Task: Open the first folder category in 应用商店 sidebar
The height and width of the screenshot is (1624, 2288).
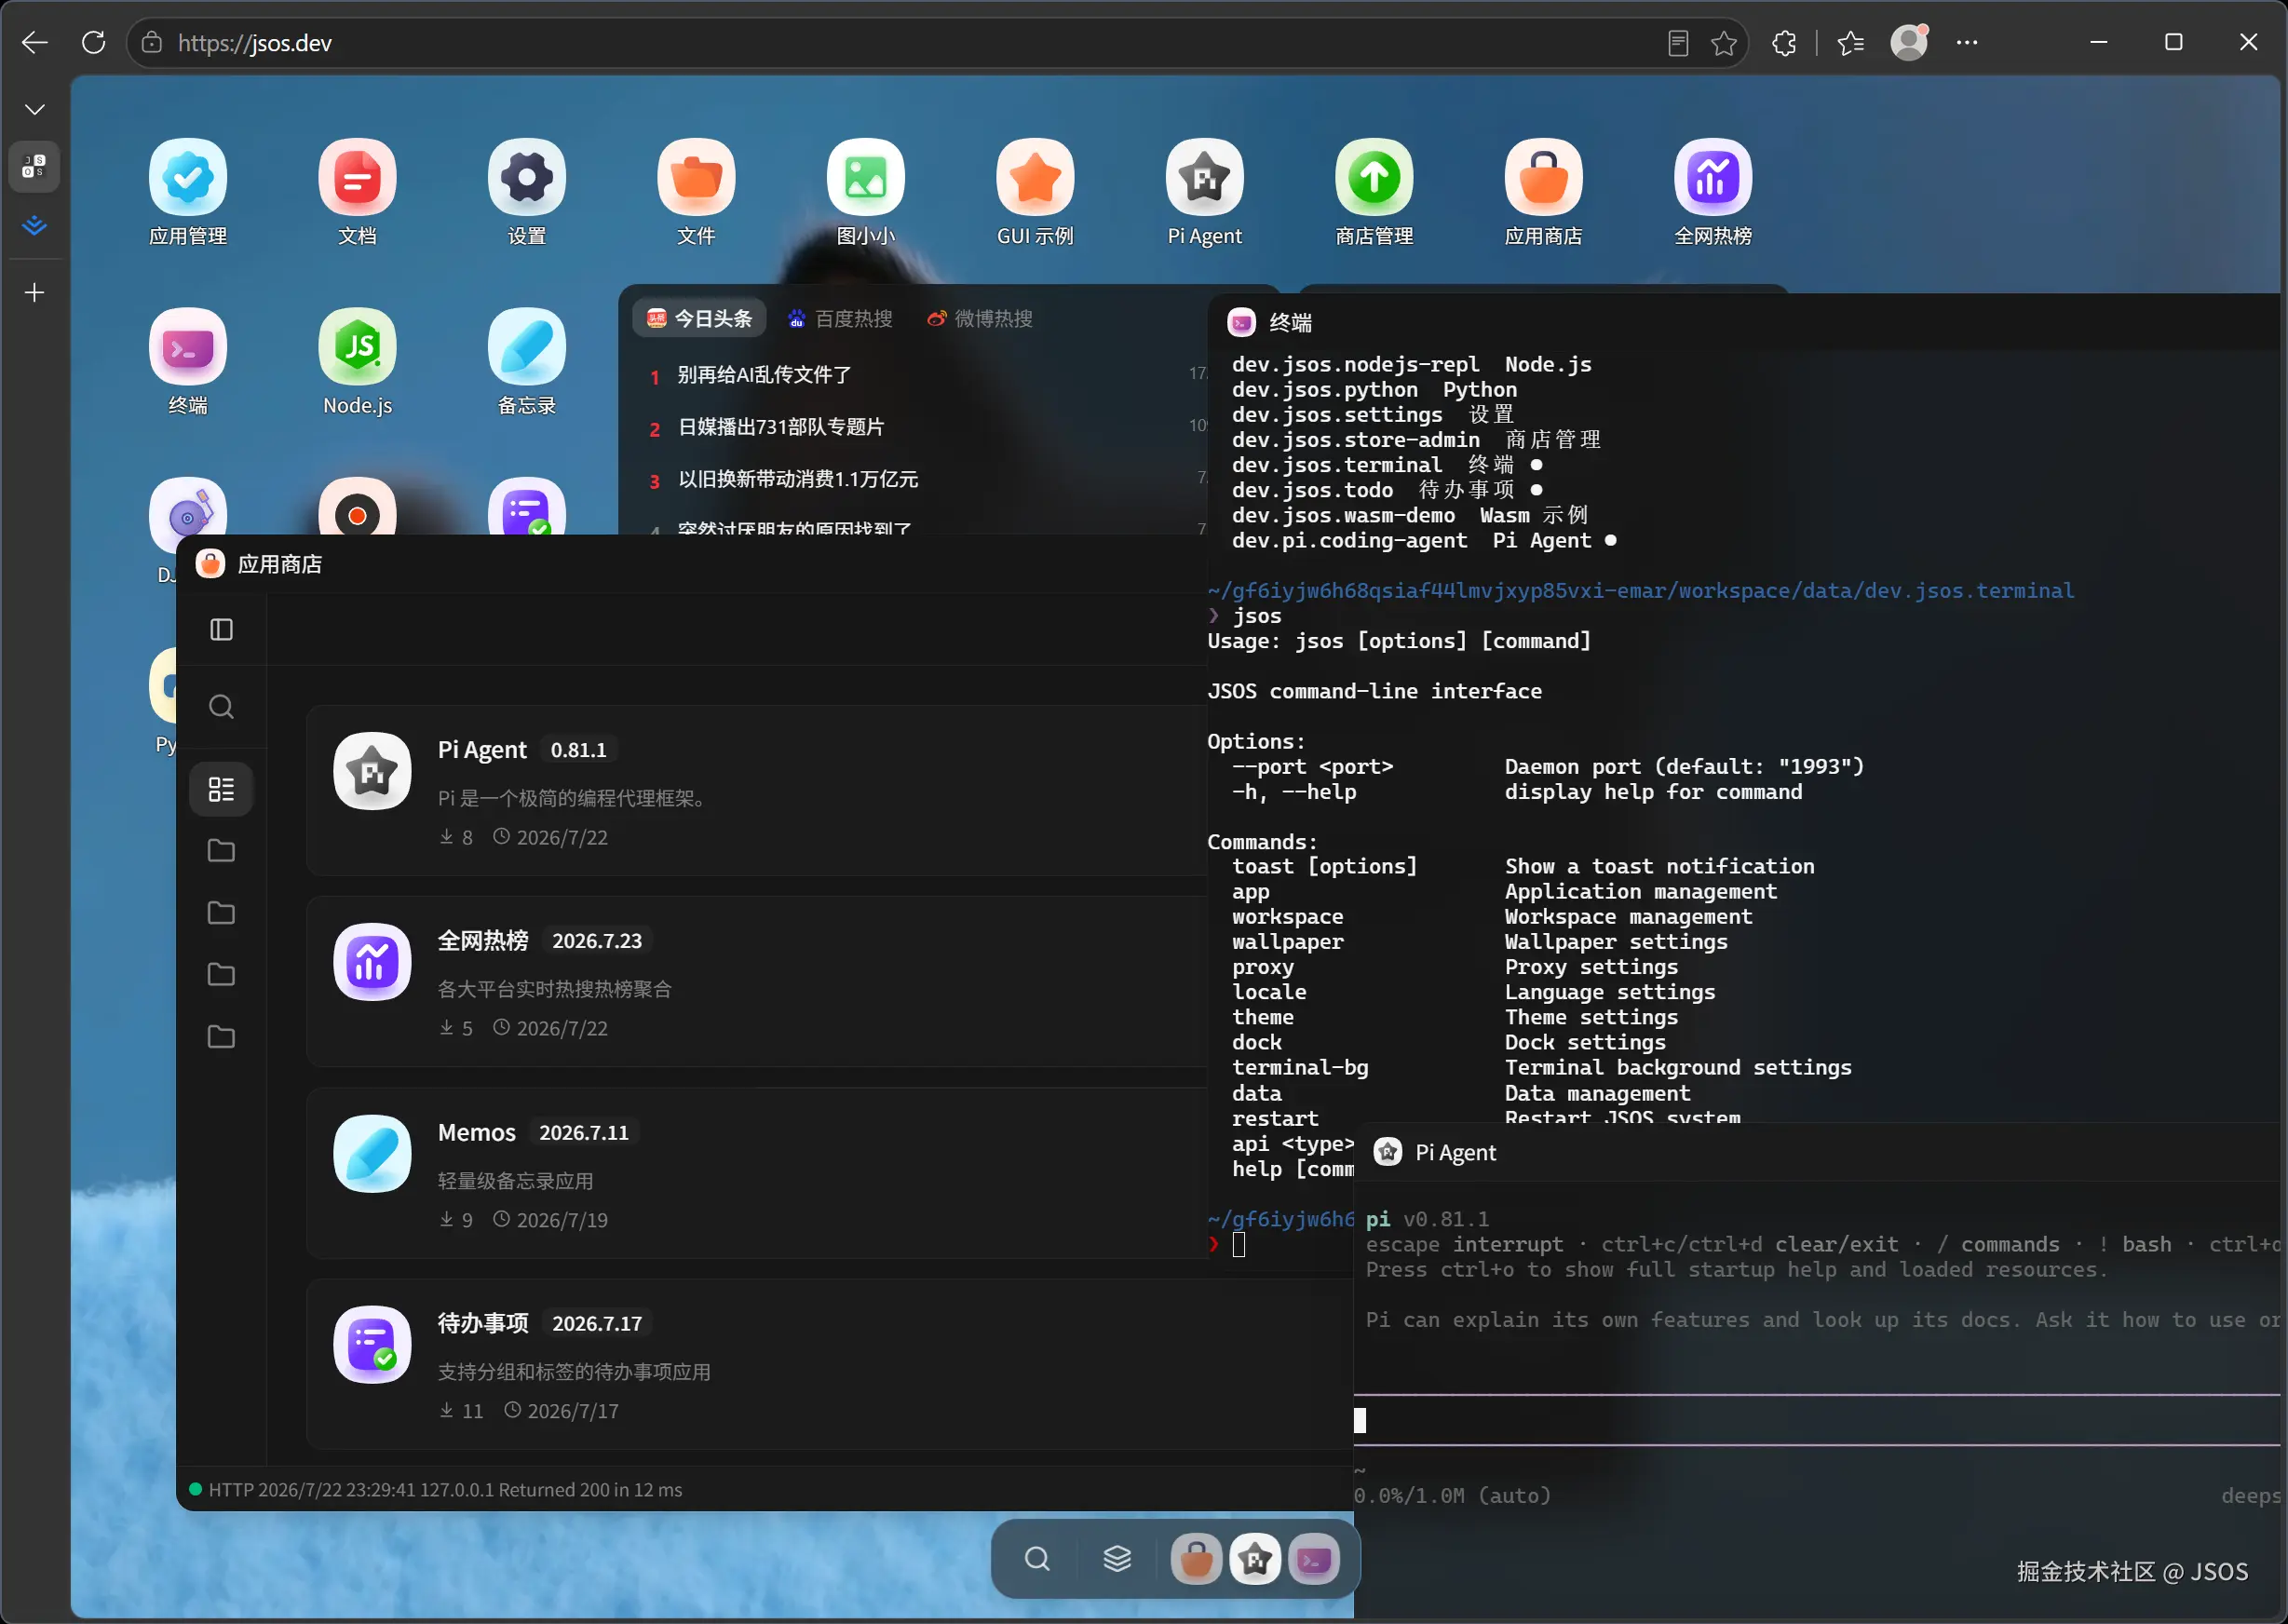Action: click(221, 851)
